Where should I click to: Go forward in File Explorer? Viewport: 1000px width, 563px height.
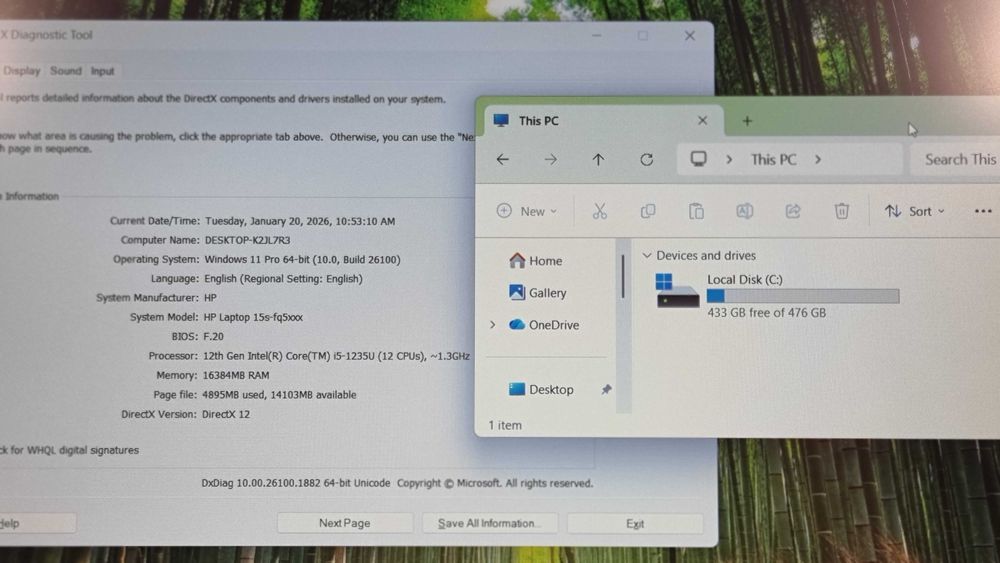click(x=550, y=159)
